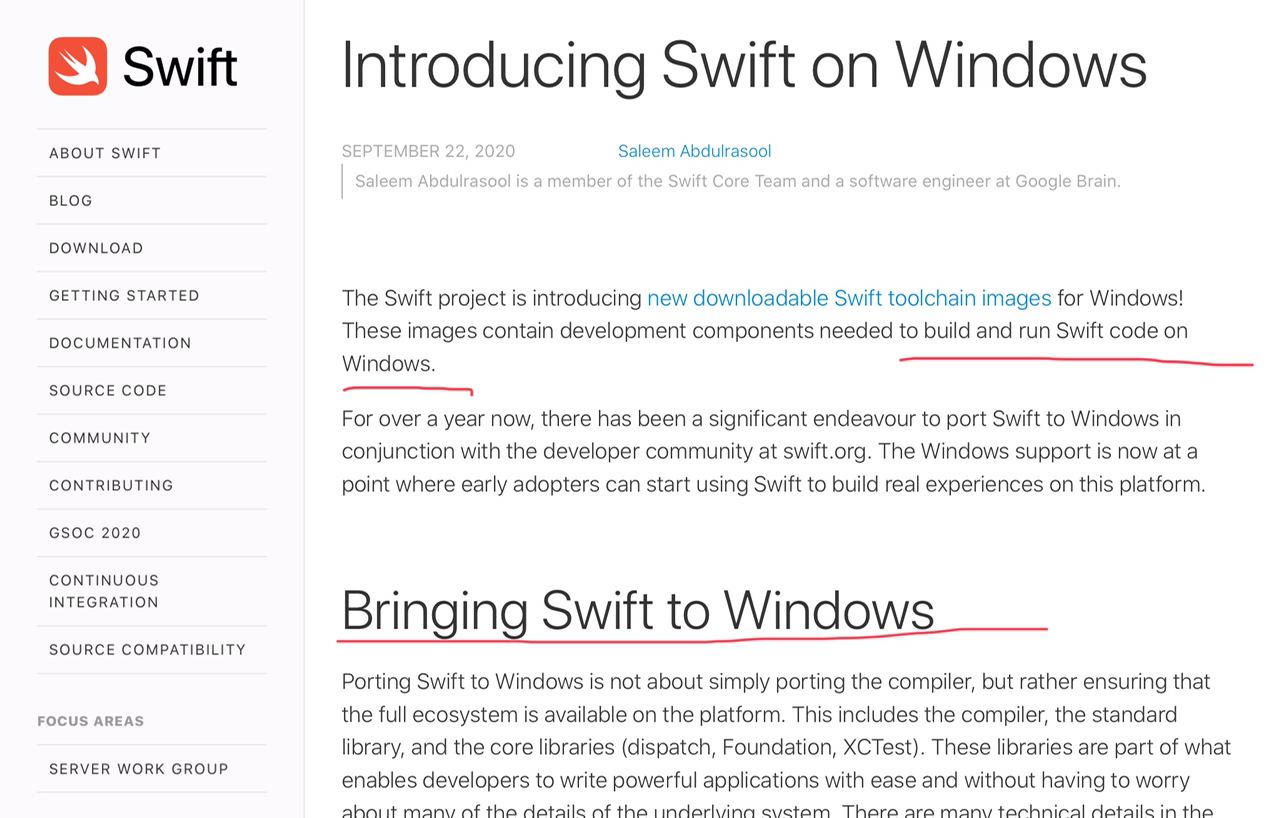The width and height of the screenshot is (1280, 818).
Task: Navigate to Getting Started
Action: pyautogui.click(x=124, y=295)
